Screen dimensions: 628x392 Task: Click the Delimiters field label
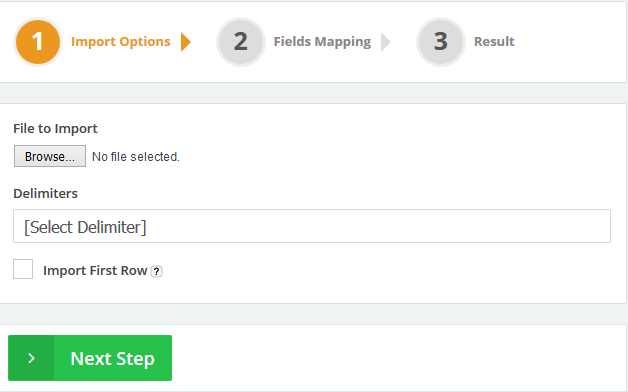[45, 193]
